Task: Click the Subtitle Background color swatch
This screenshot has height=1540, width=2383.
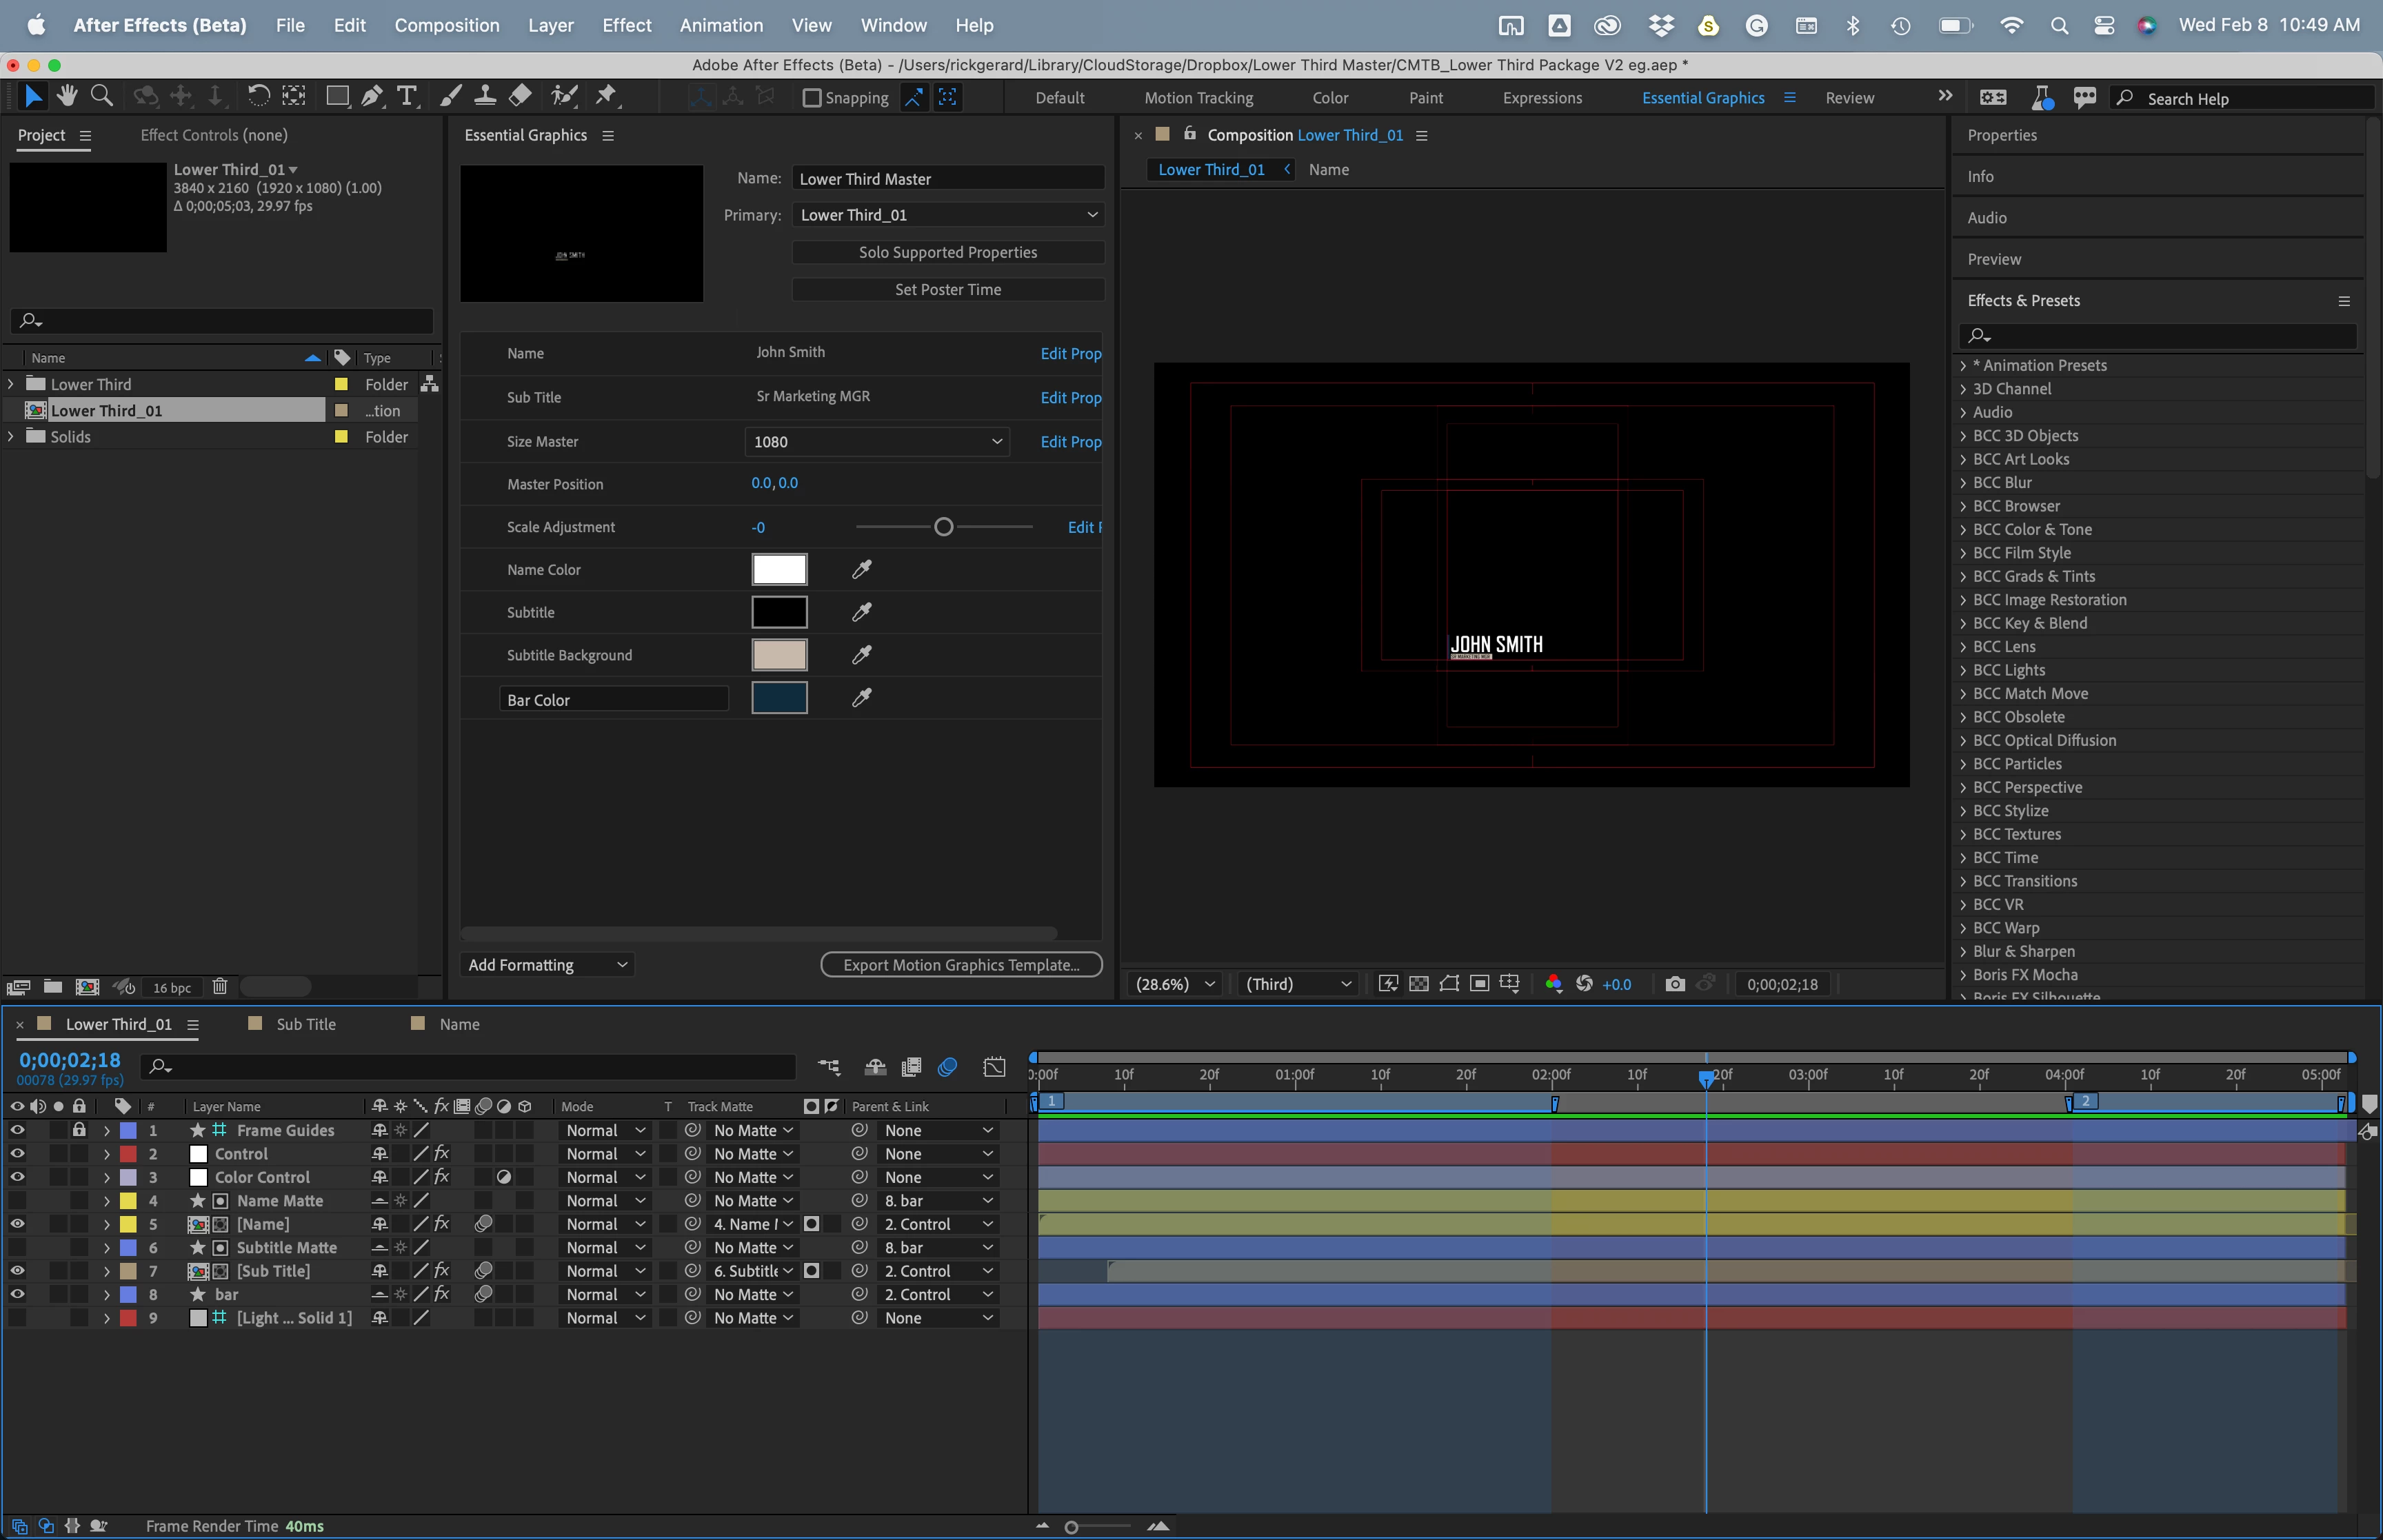Action: (779, 655)
